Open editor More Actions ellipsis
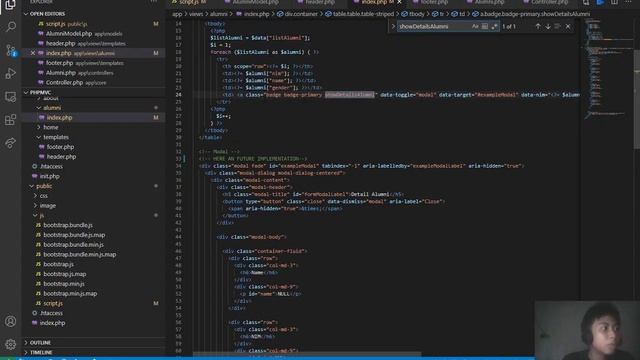The width and height of the screenshot is (640, 360). click(x=628, y=2)
